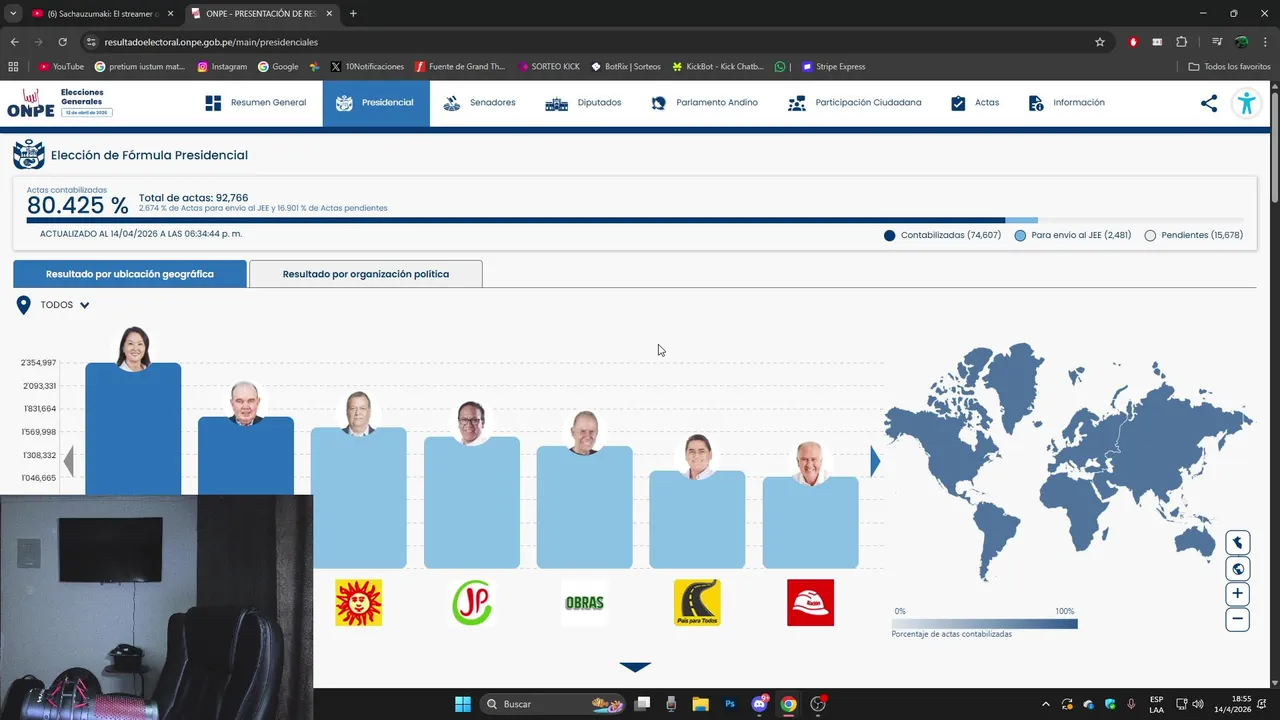The width and height of the screenshot is (1280, 720).
Task: Open Participación Ciudadana section
Action: click(855, 103)
